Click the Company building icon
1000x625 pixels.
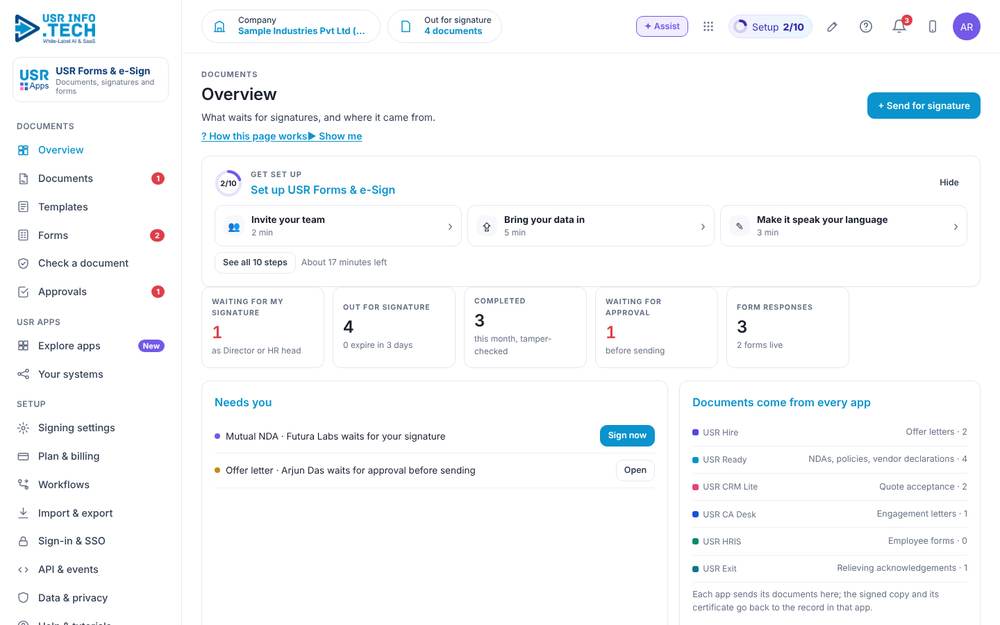point(219,27)
